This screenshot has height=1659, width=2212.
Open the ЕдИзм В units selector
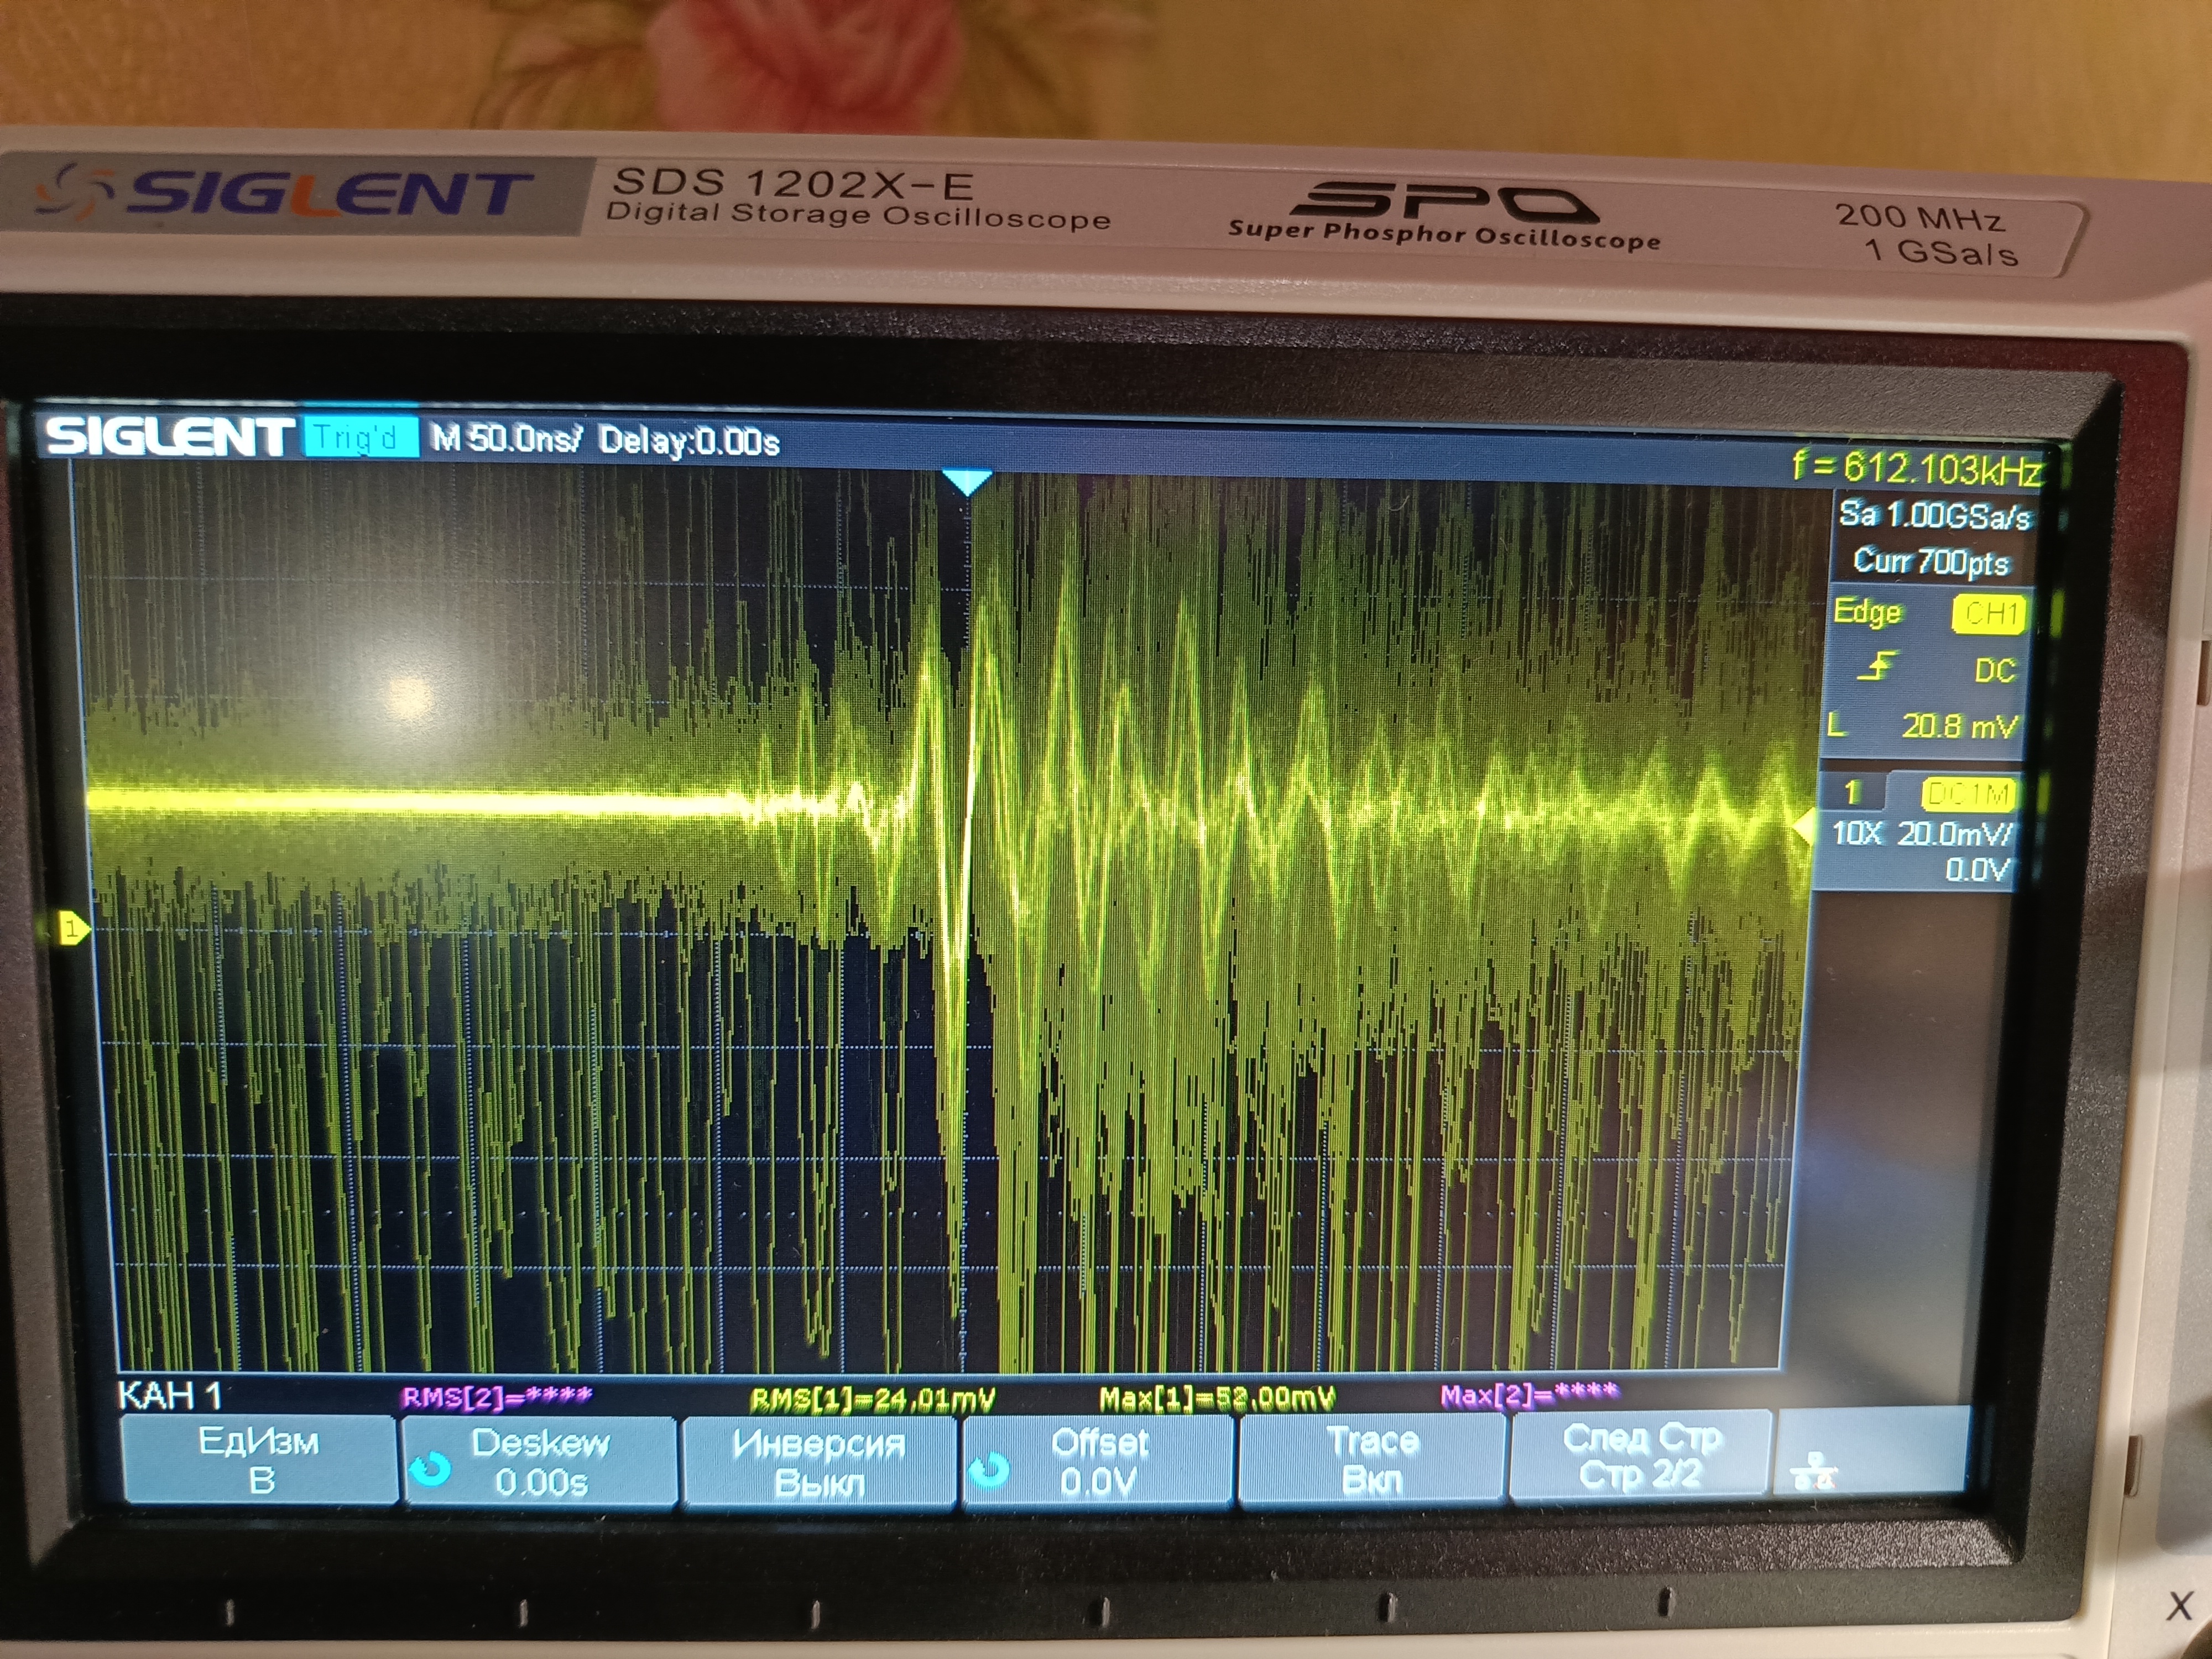(x=259, y=1460)
